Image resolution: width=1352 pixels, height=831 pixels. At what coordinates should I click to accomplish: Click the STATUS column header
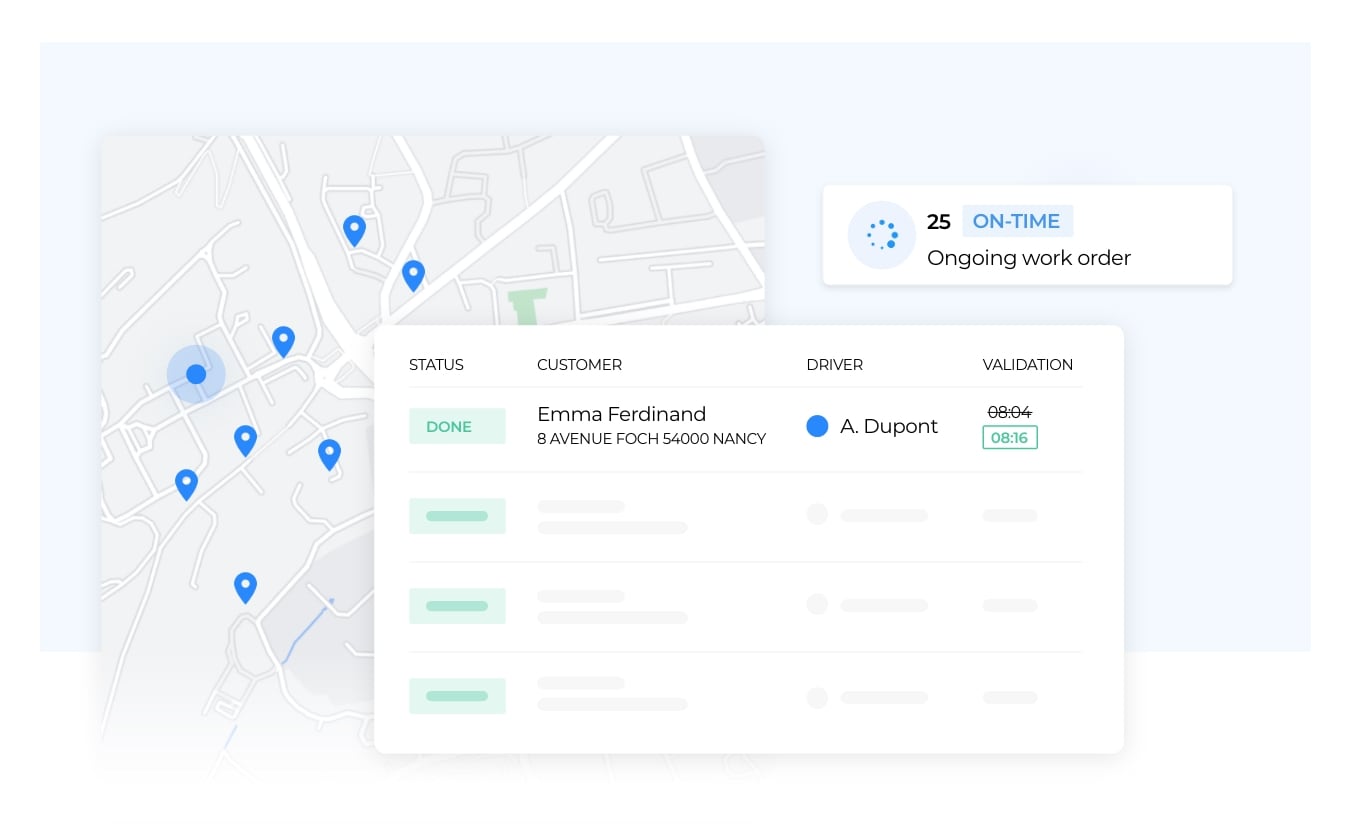(436, 365)
